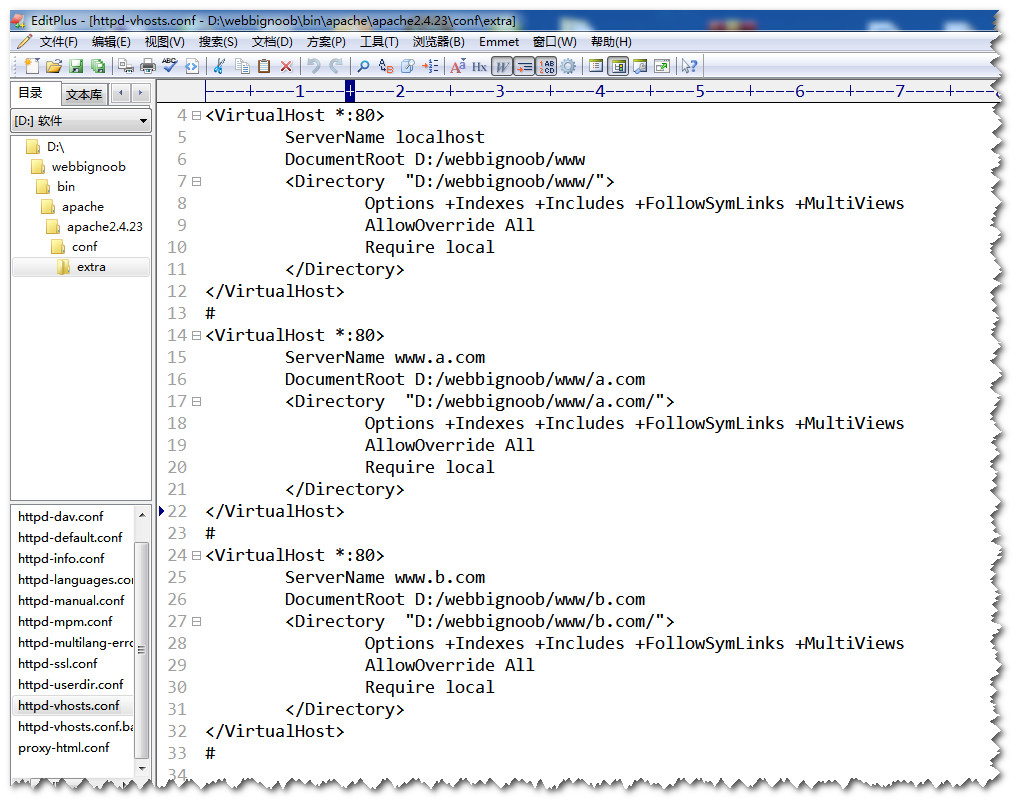
Task: Open preferences with the gear icon
Action: 569,66
